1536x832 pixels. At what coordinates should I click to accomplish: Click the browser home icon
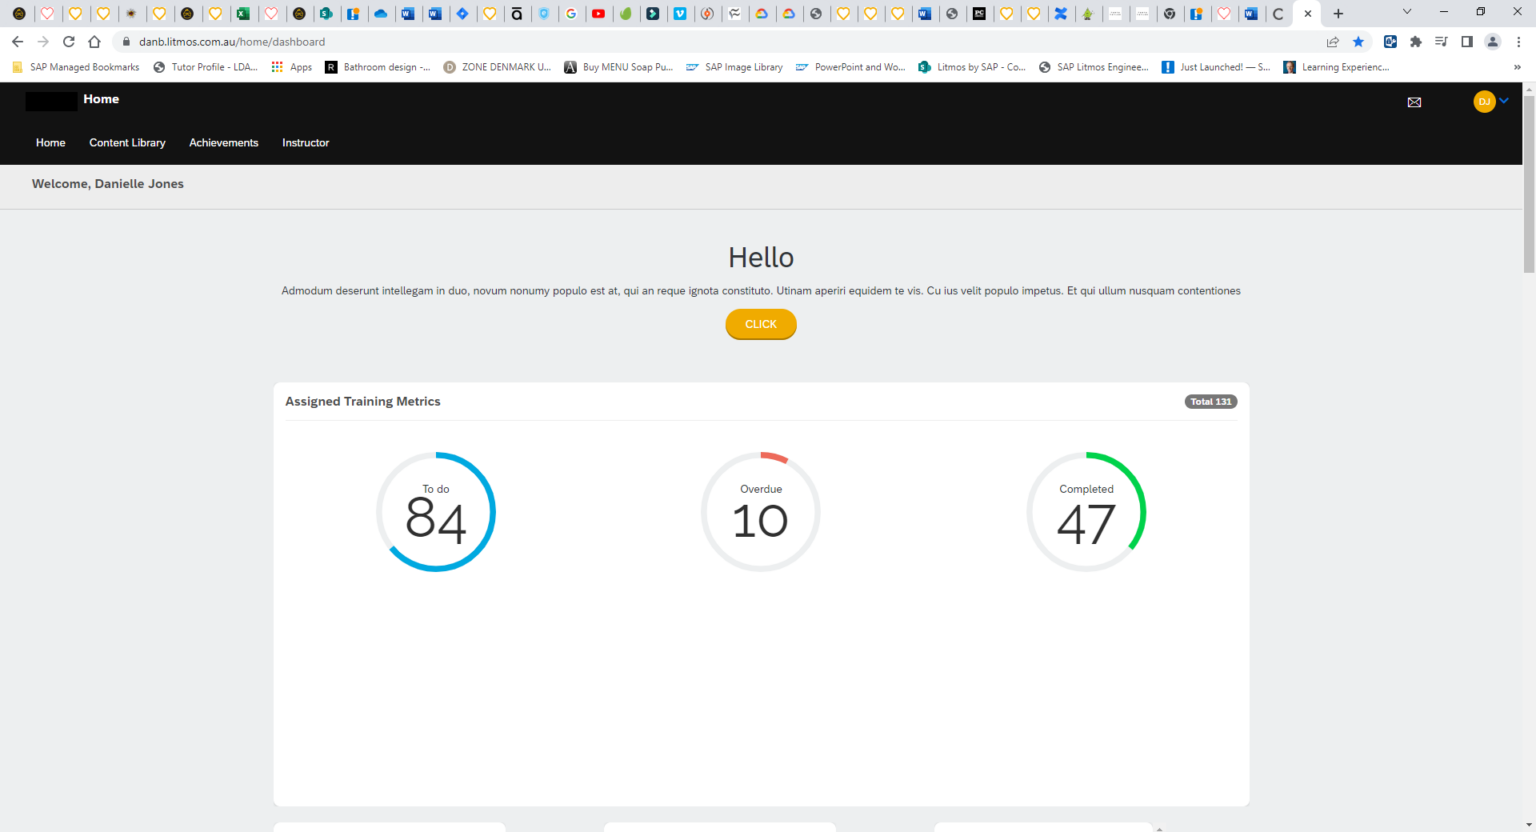[x=94, y=42]
